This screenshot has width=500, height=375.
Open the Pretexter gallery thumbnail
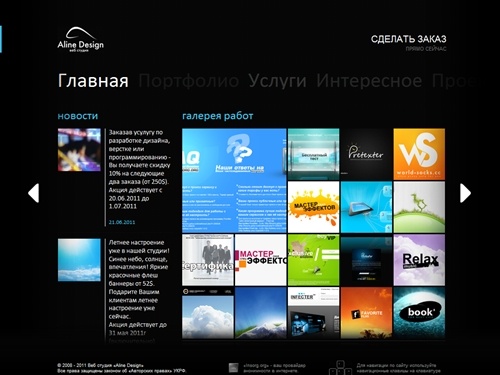coord(366,154)
